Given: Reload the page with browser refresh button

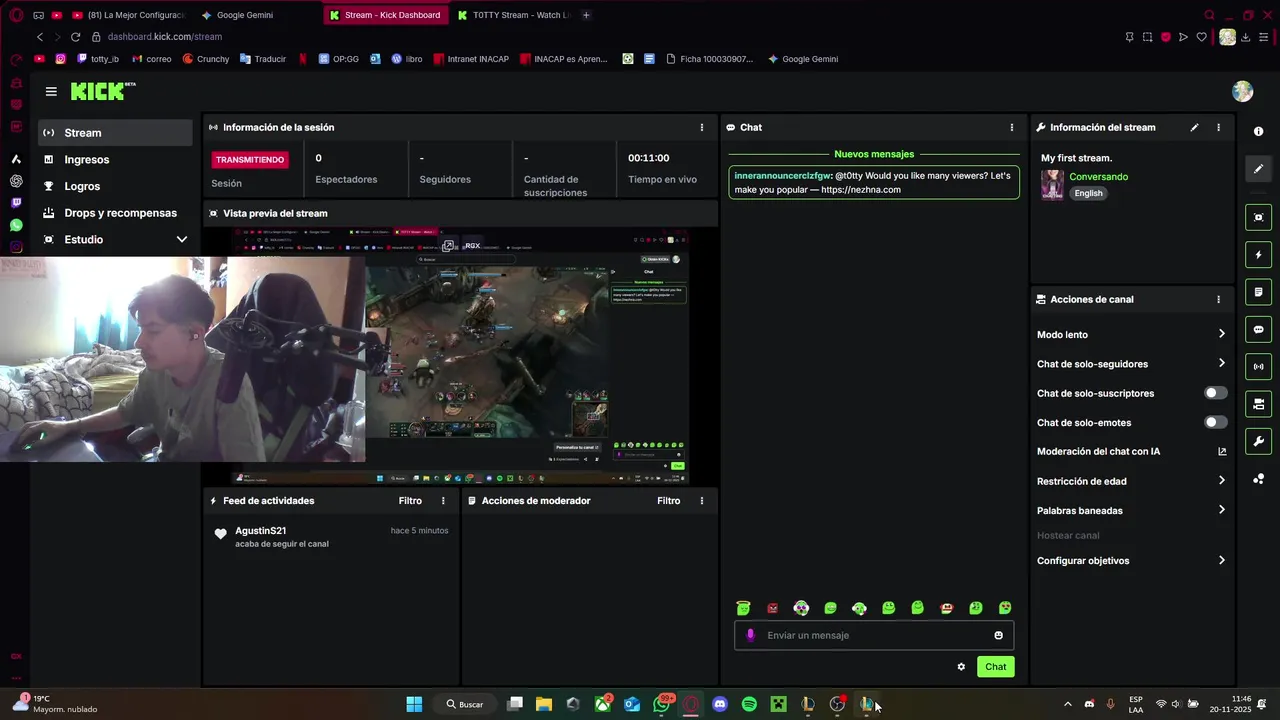Looking at the screenshot, I should point(75,37).
